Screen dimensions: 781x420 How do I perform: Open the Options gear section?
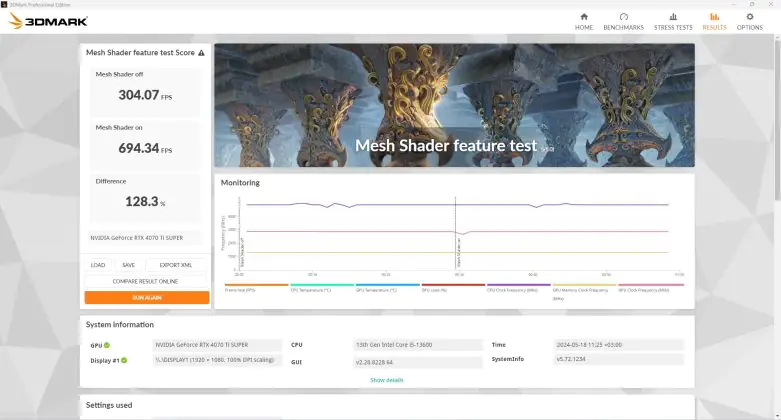pyautogui.click(x=750, y=22)
